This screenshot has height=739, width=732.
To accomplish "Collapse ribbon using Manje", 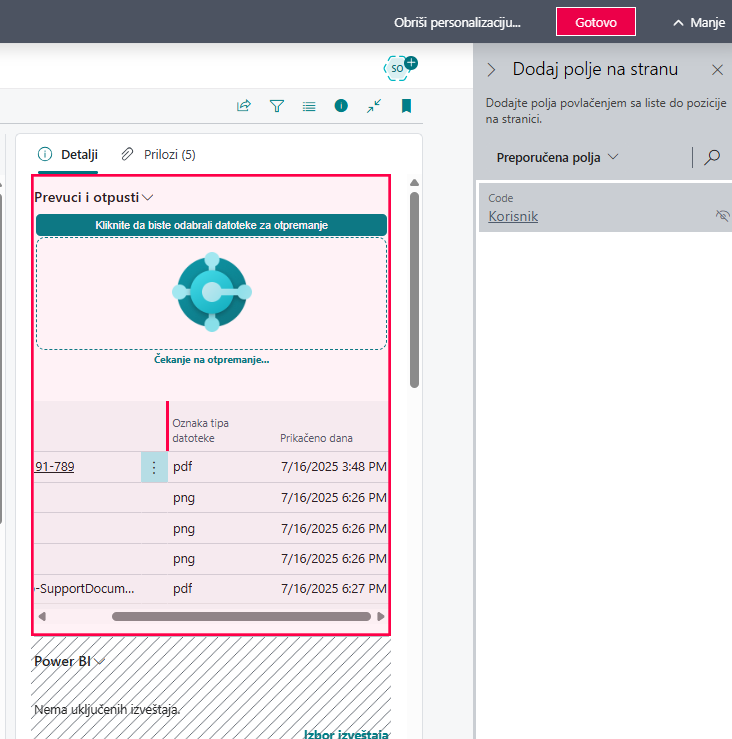I will 698,22.
